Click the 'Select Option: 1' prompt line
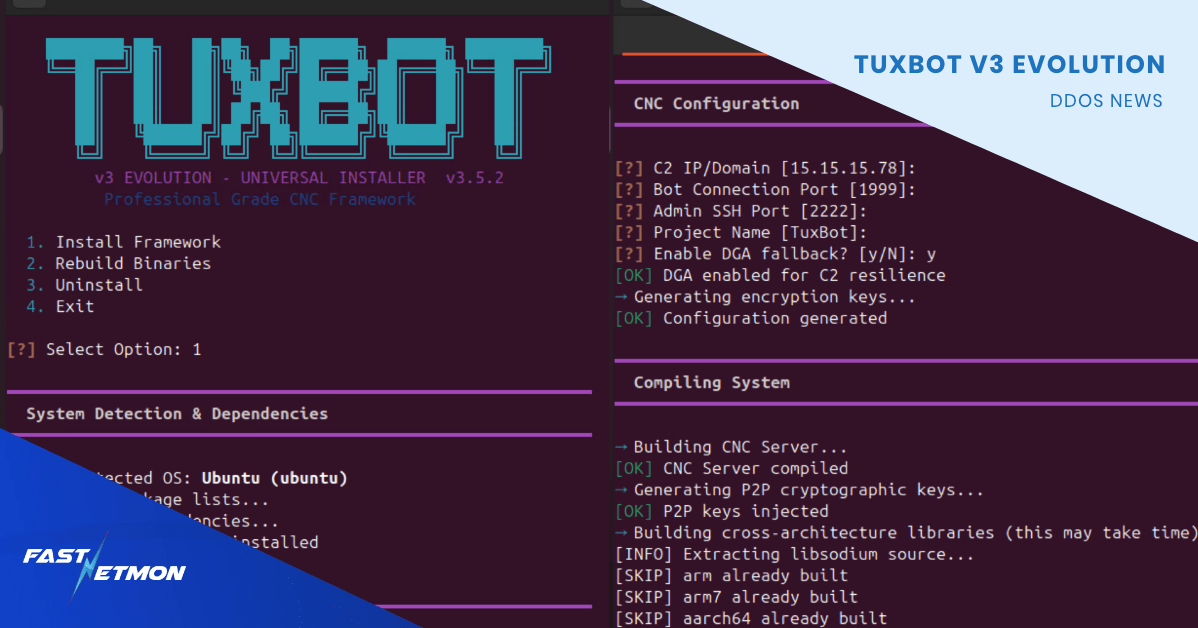 pos(104,350)
